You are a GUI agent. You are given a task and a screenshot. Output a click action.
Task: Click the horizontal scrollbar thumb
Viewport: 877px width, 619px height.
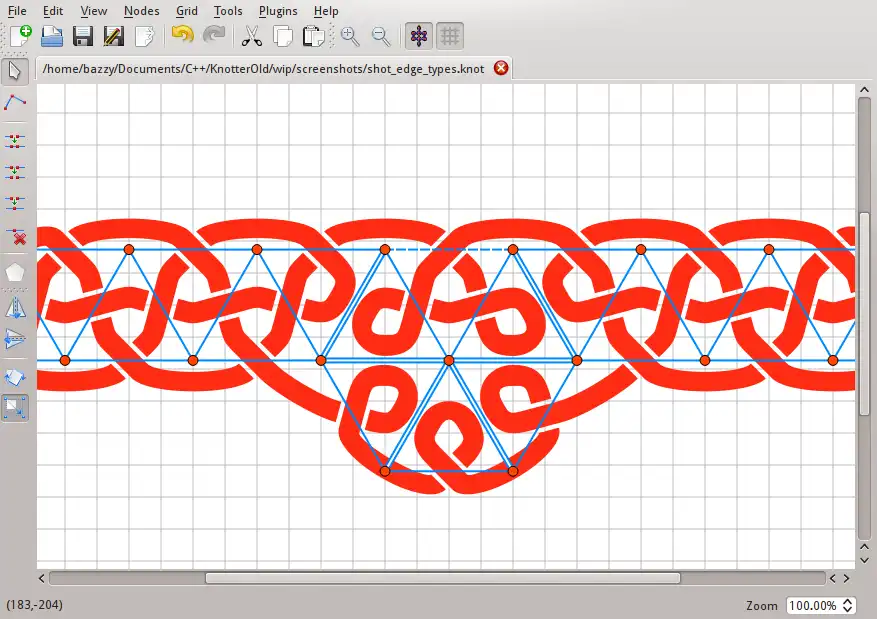(x=443, y=578)
